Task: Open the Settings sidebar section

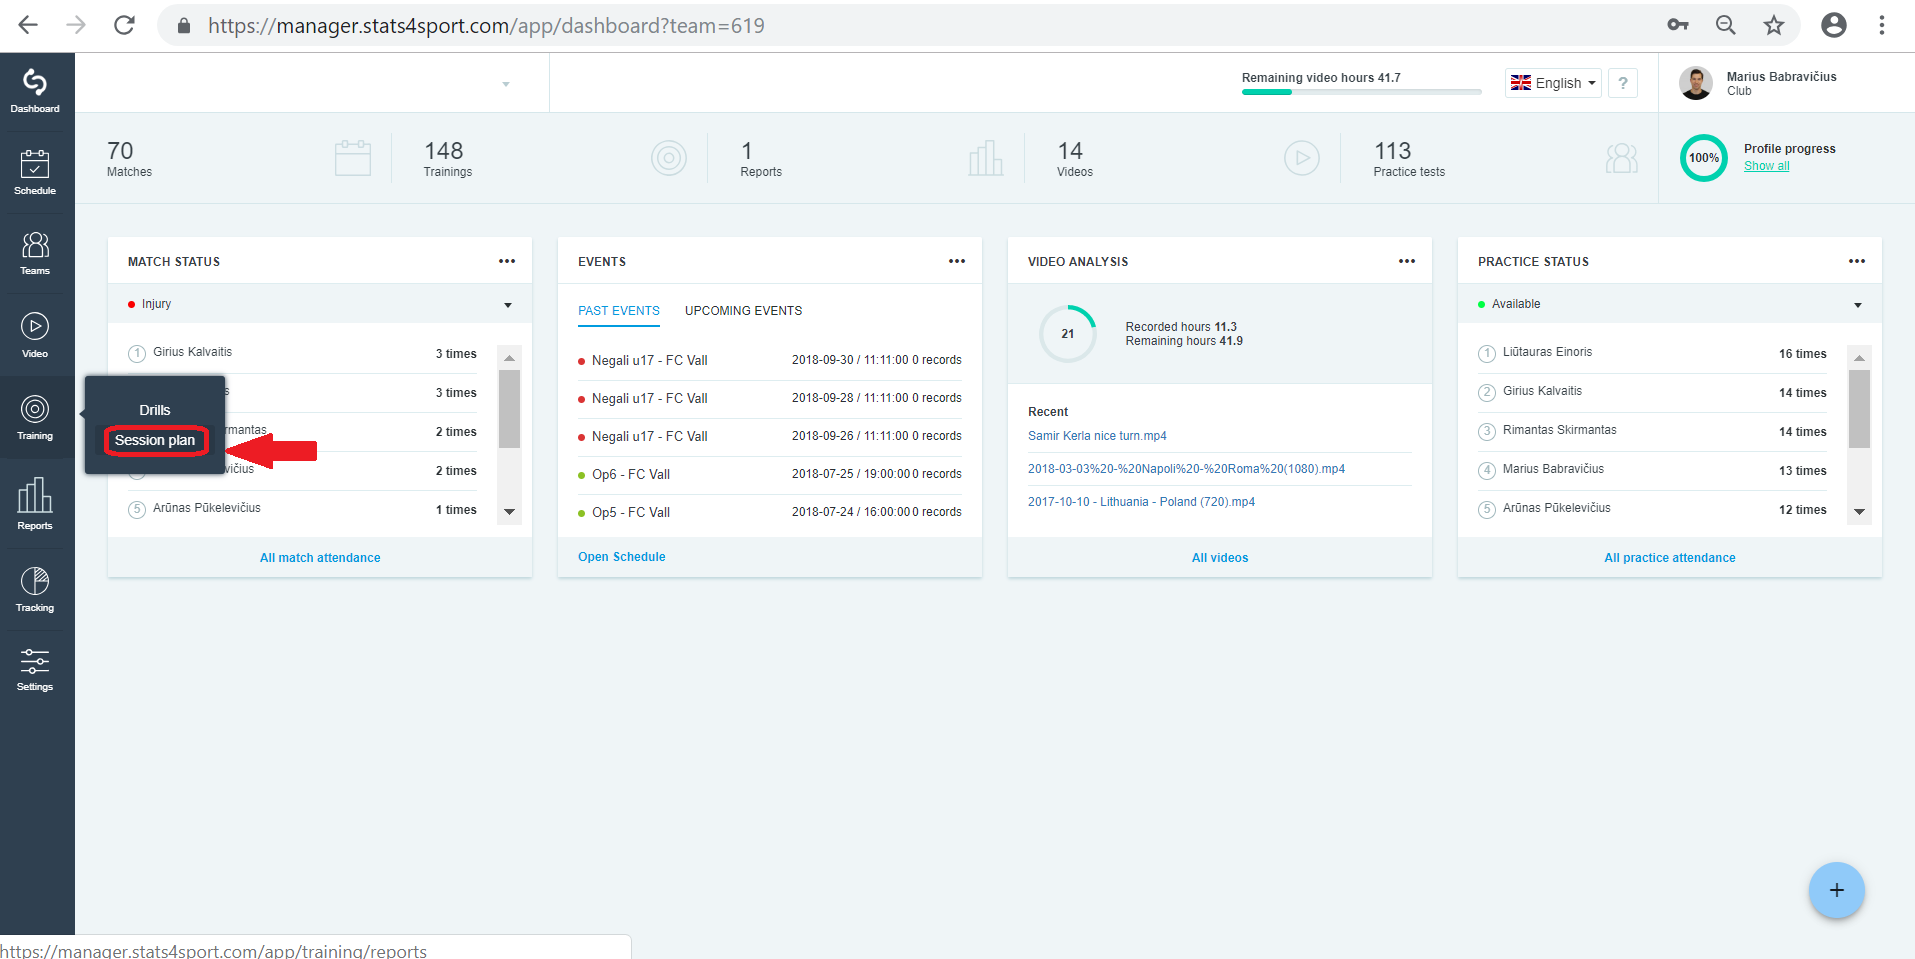Action: [35, 669]
